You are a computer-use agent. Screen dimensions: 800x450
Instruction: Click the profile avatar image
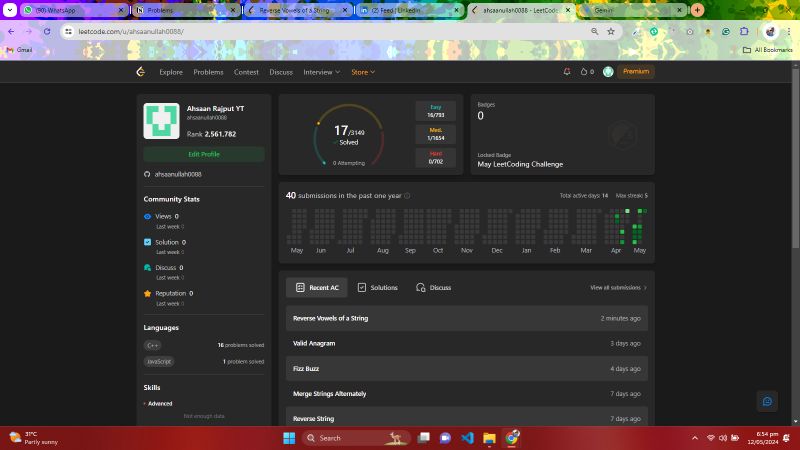[161, 121]
